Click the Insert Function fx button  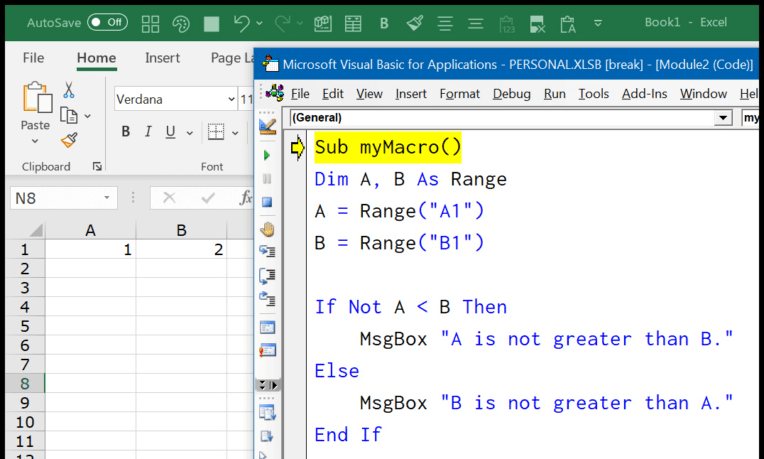[x=246, y=198]
